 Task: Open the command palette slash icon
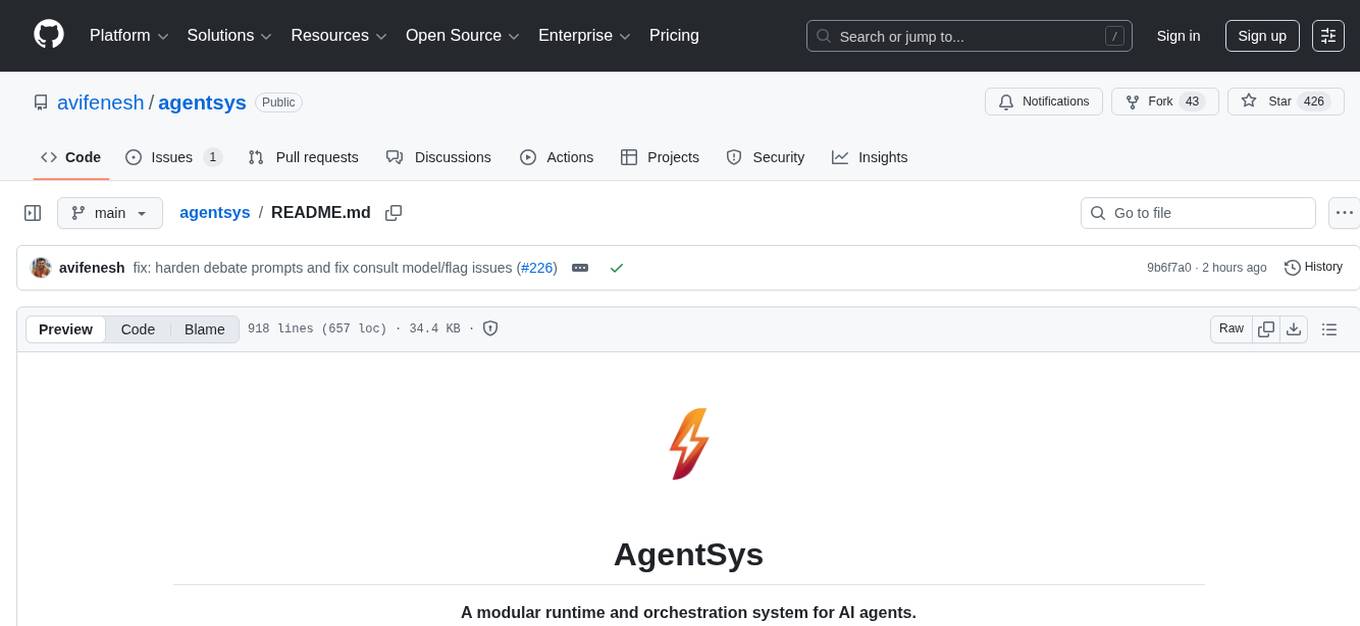(1114, 35)
